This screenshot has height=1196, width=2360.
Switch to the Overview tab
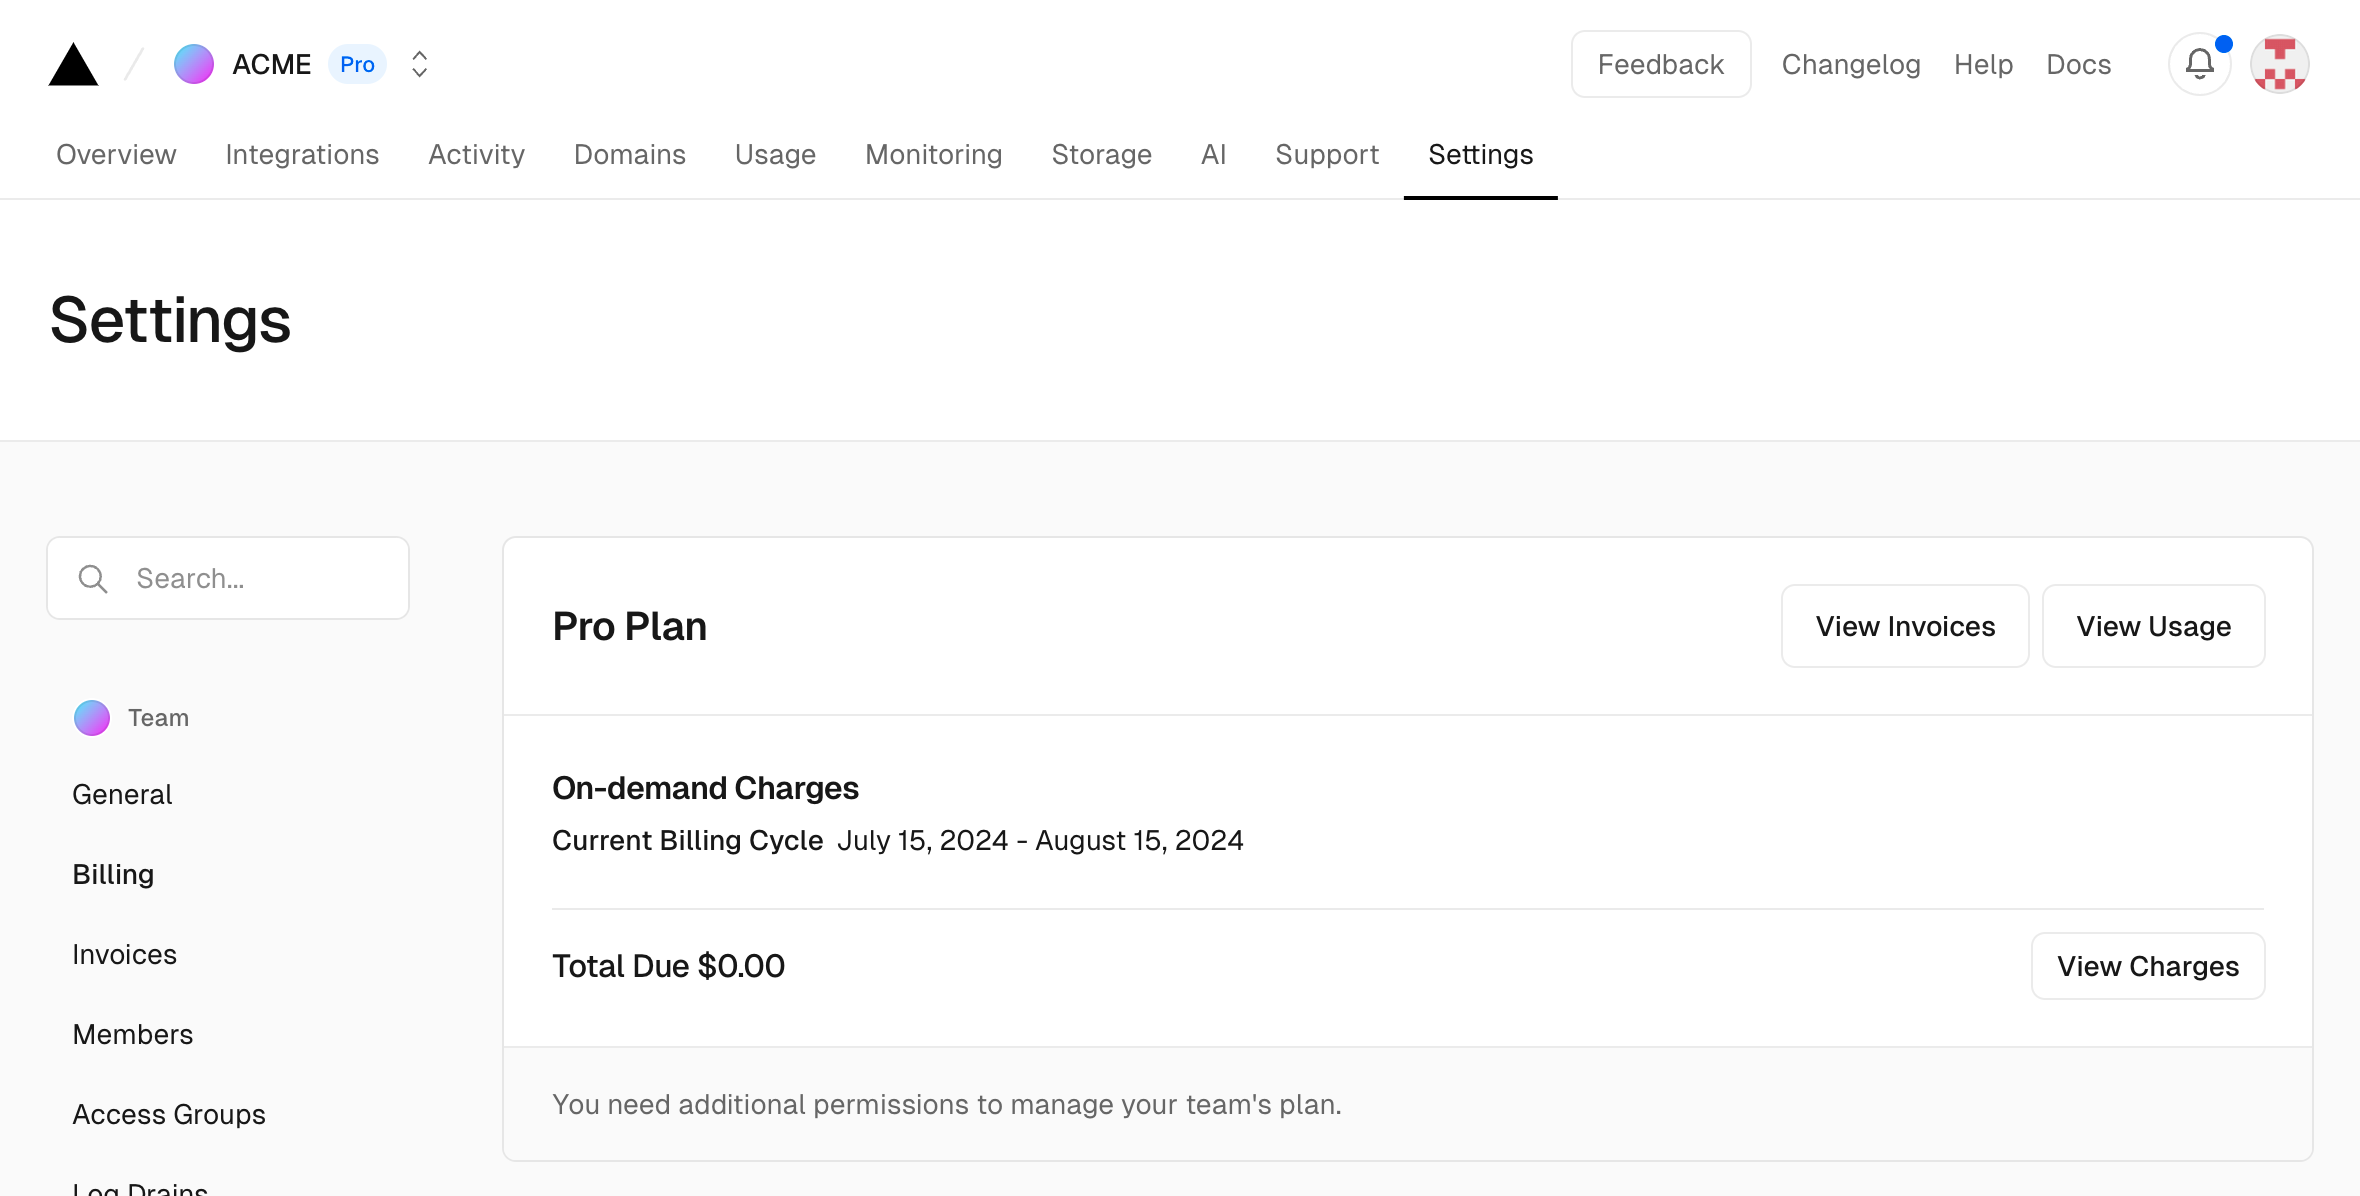tap(116, 154)
